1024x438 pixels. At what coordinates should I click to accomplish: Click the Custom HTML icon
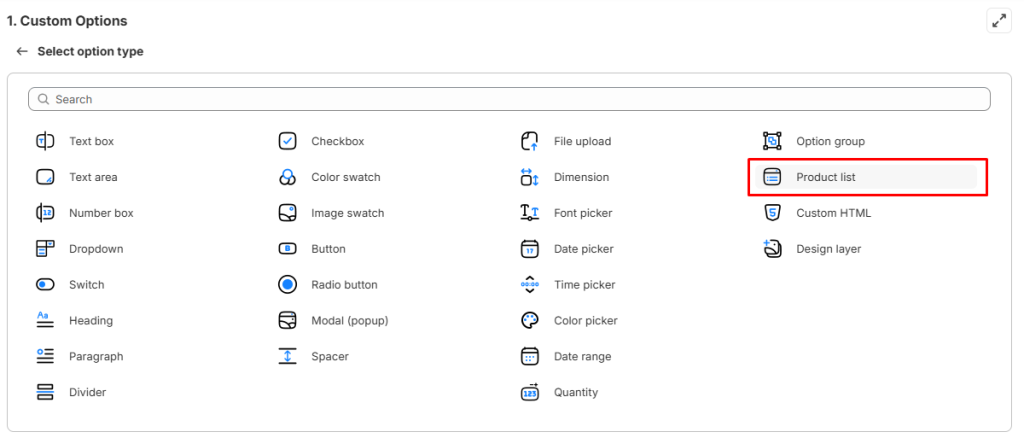click(x=772, y=213)
